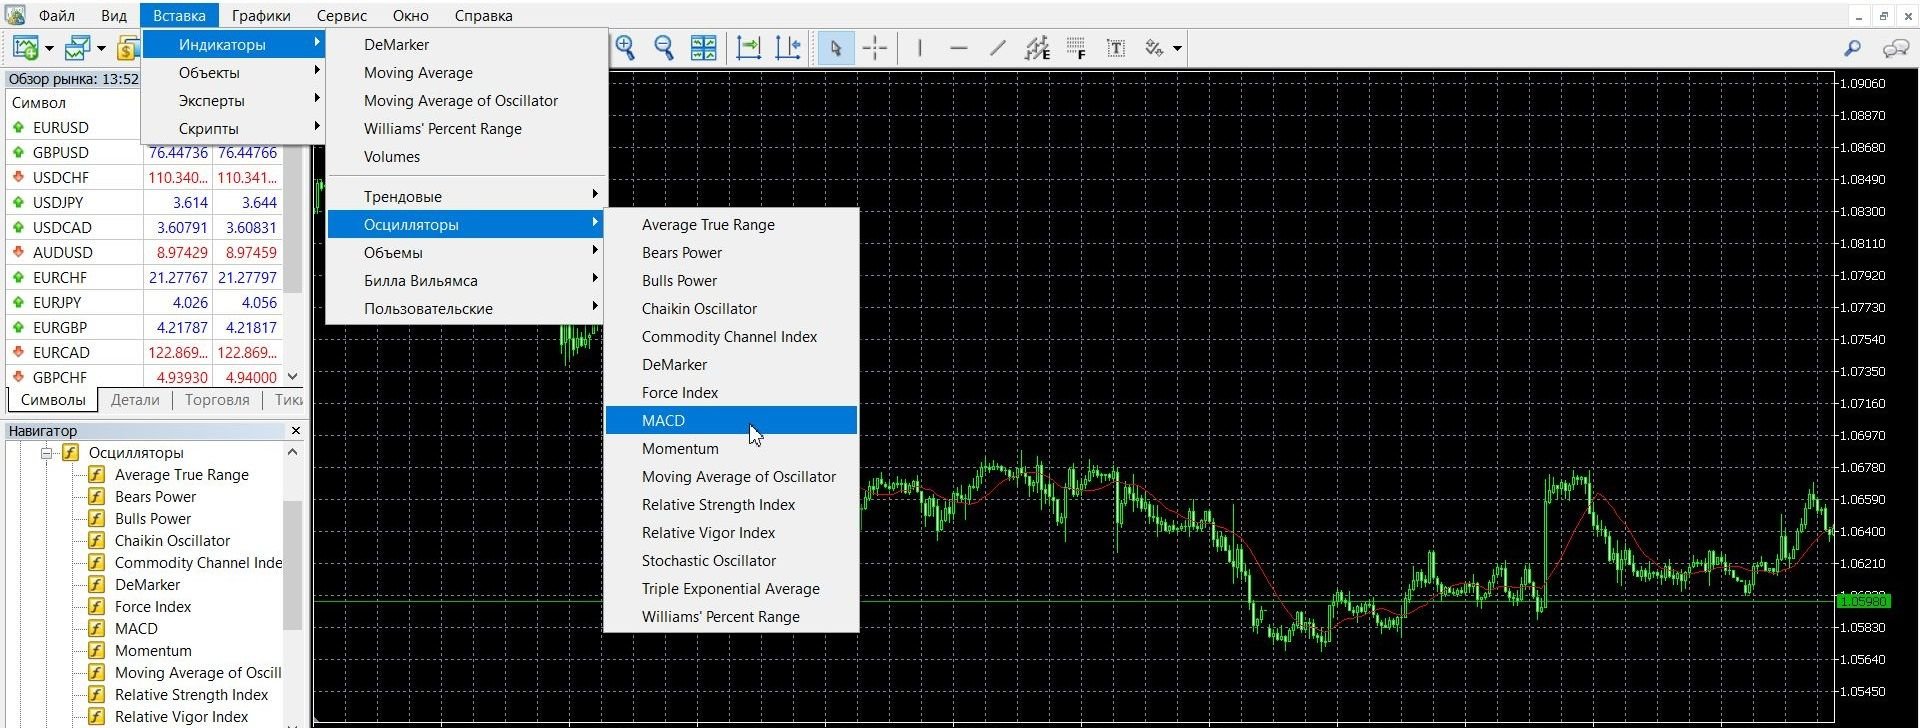Toggle chart auto-scroll to end
1920x728 pixels.
click(x=749, y=48)
